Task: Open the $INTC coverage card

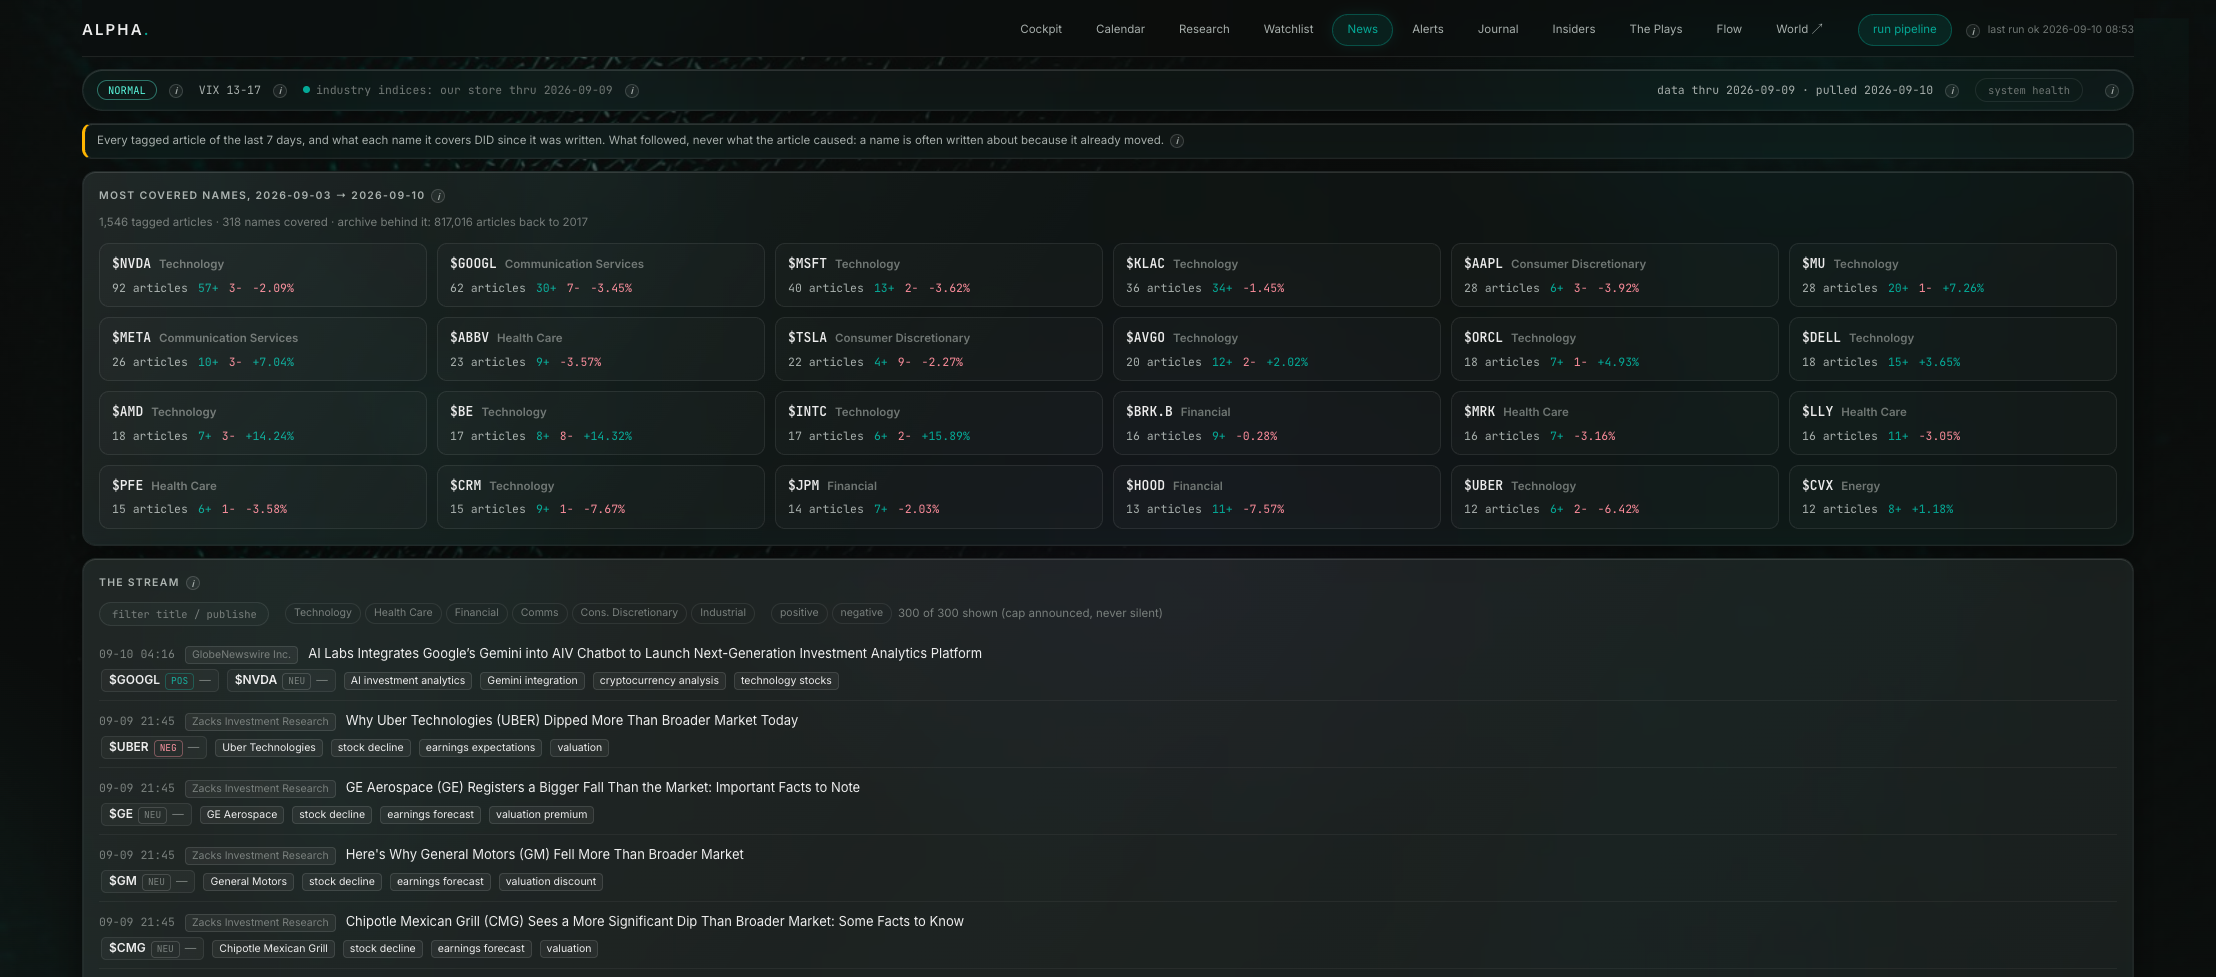Action: [939, 423]
